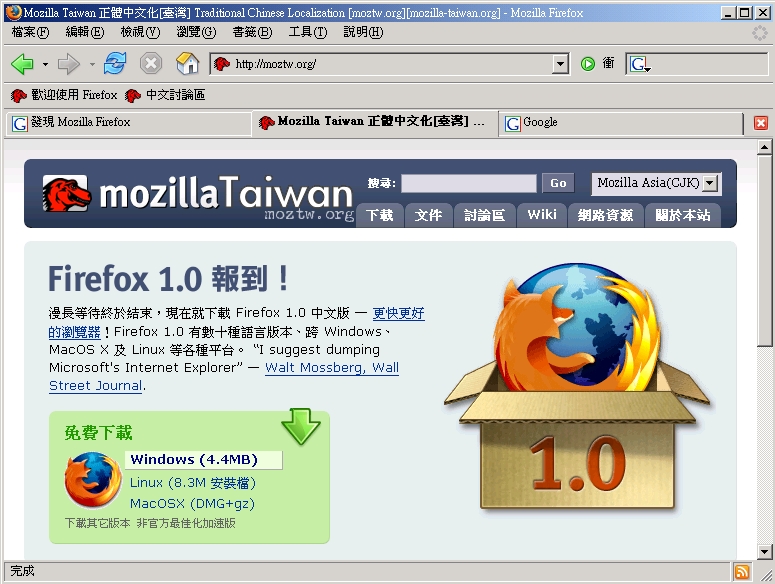Viewport: 775px width, 584px height.
Task: Open the Google search engine selector
Action: tap(639, 64)
